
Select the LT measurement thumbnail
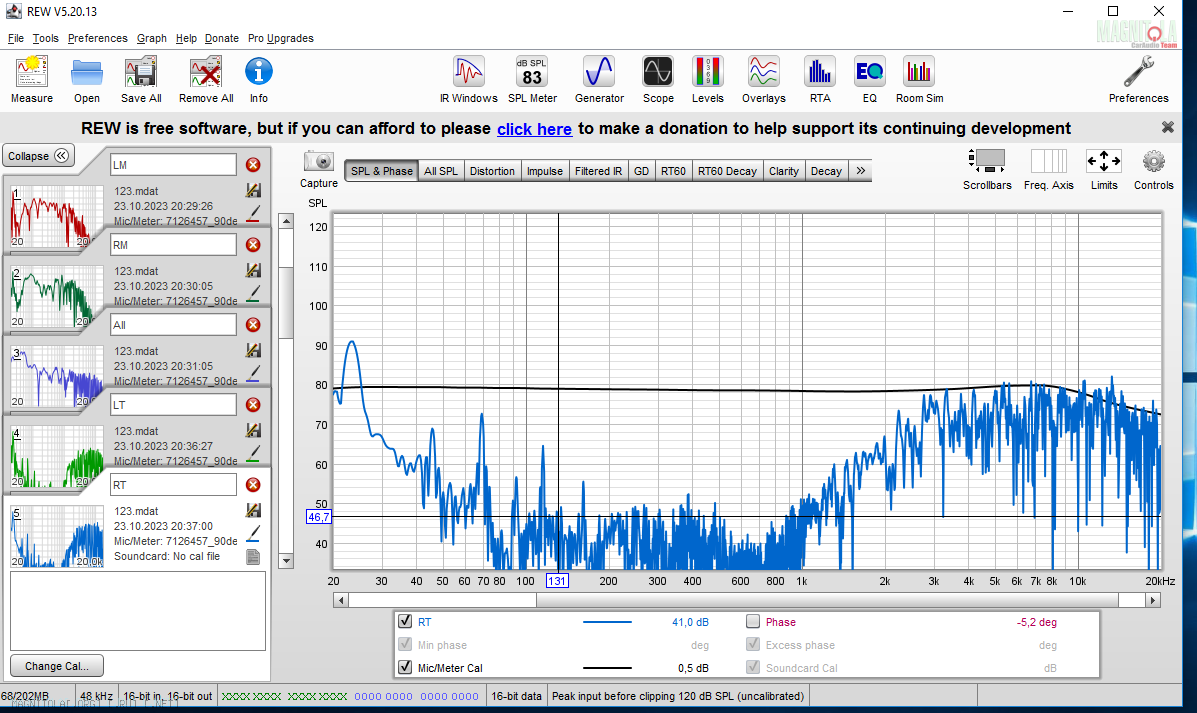(57, 457)
